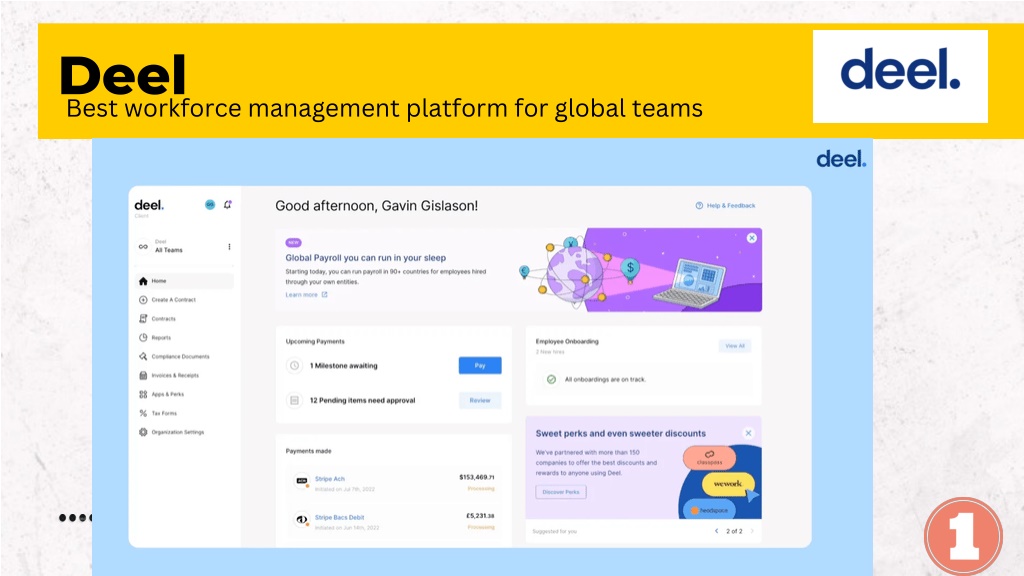Image resolution: width=1024 pixels, height=576 pixels.
Task: Go to next suggestion arrow
Action: pos(752,531)
